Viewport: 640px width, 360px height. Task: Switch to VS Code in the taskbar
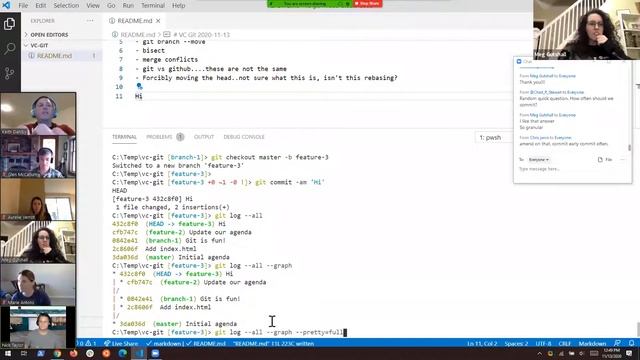[x=139, y=353]
